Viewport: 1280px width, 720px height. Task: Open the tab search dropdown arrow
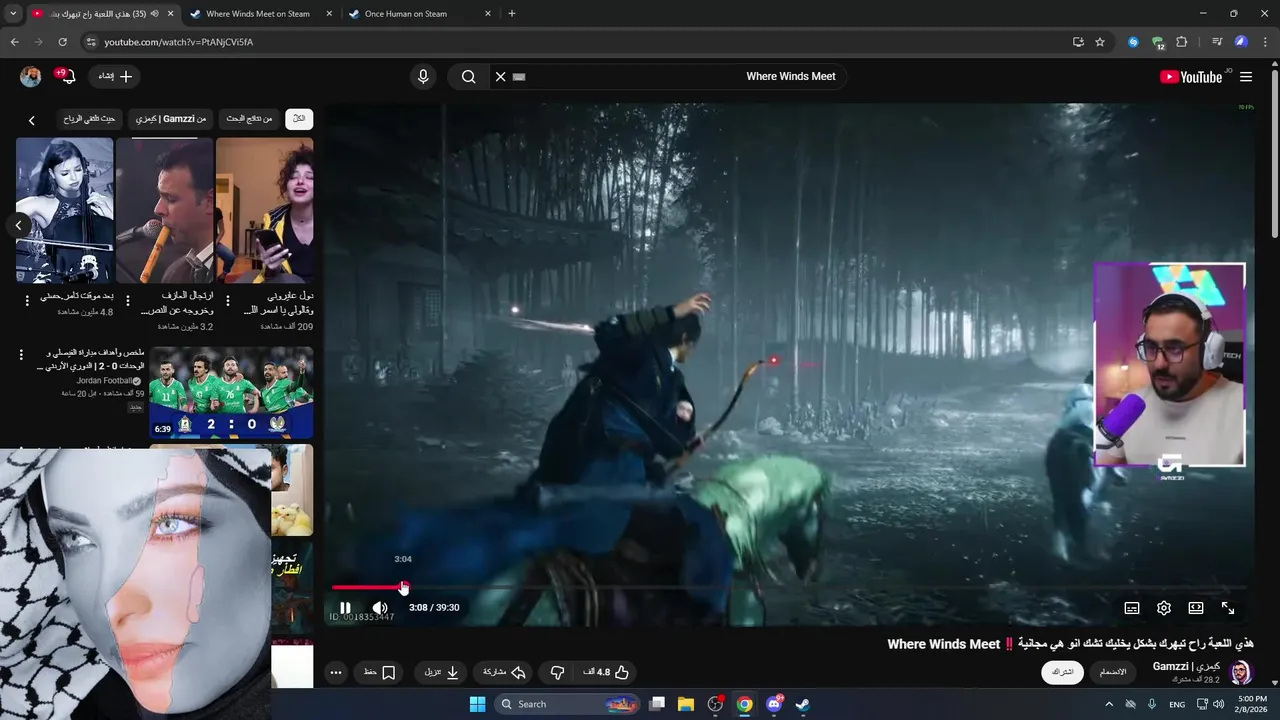pos(13,14)
